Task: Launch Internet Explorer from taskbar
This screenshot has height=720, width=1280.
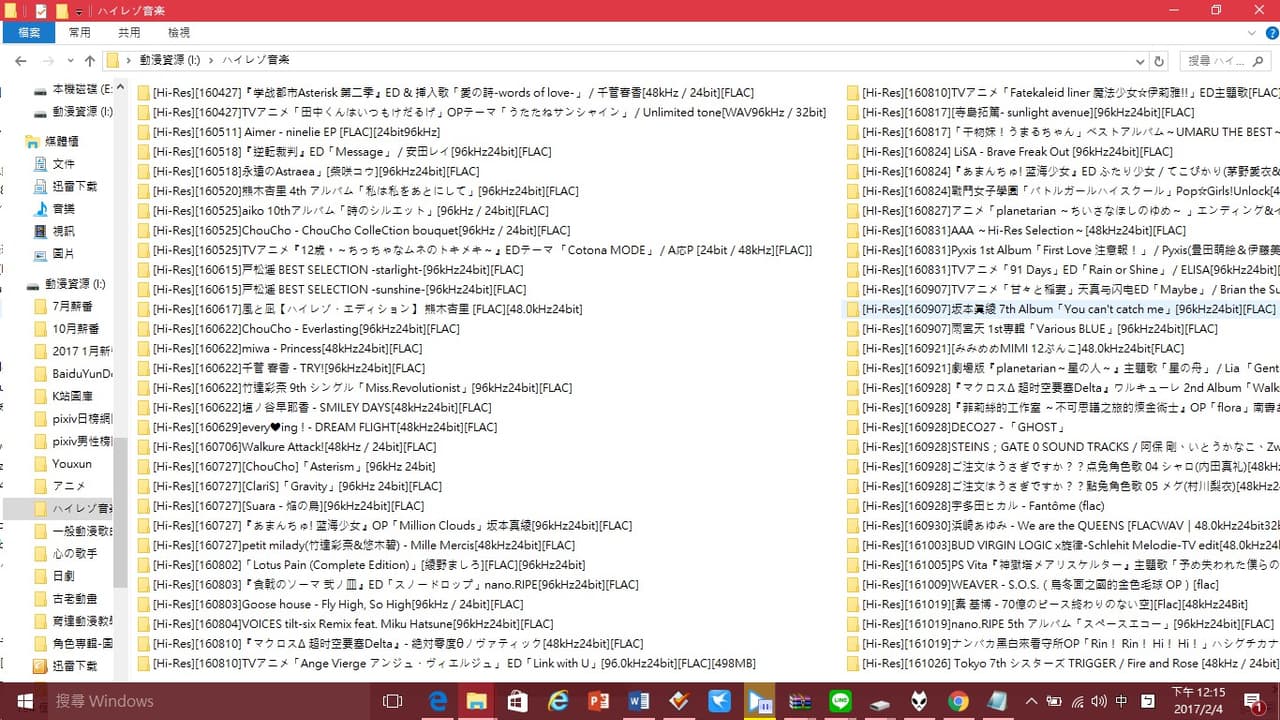Action: click(558, 701)
